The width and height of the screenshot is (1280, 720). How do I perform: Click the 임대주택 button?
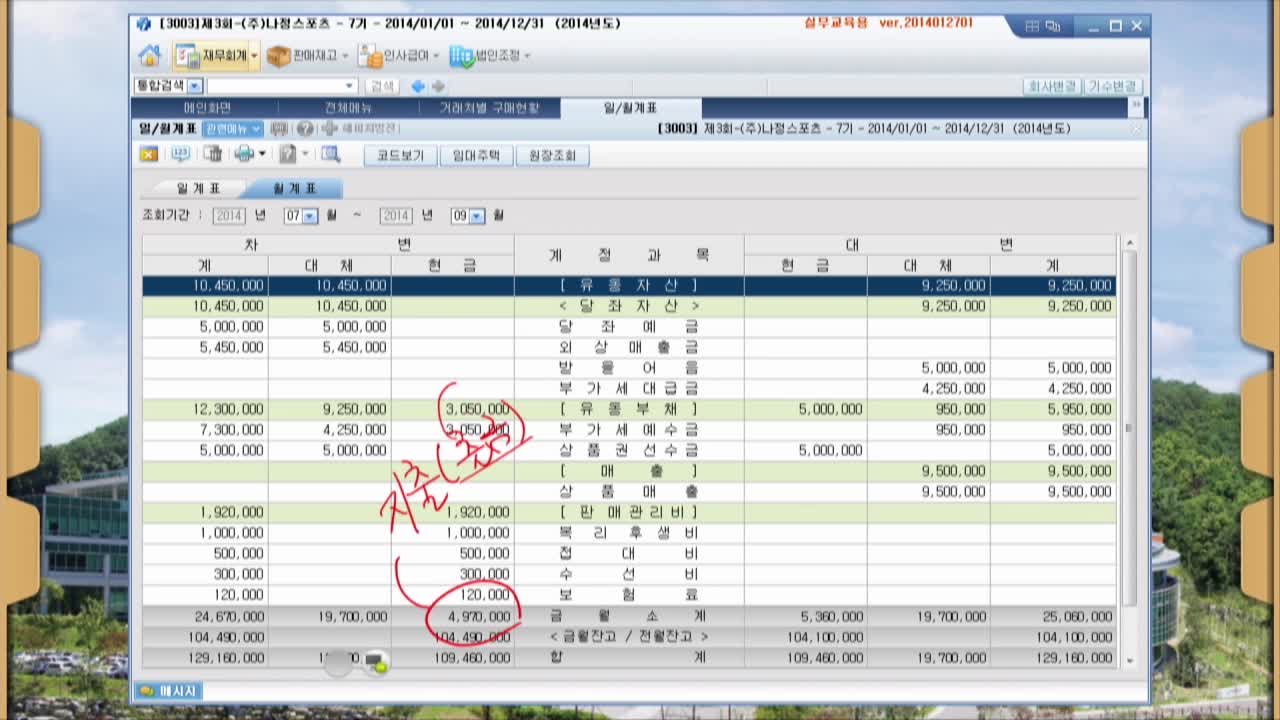(x=476, y=155)
